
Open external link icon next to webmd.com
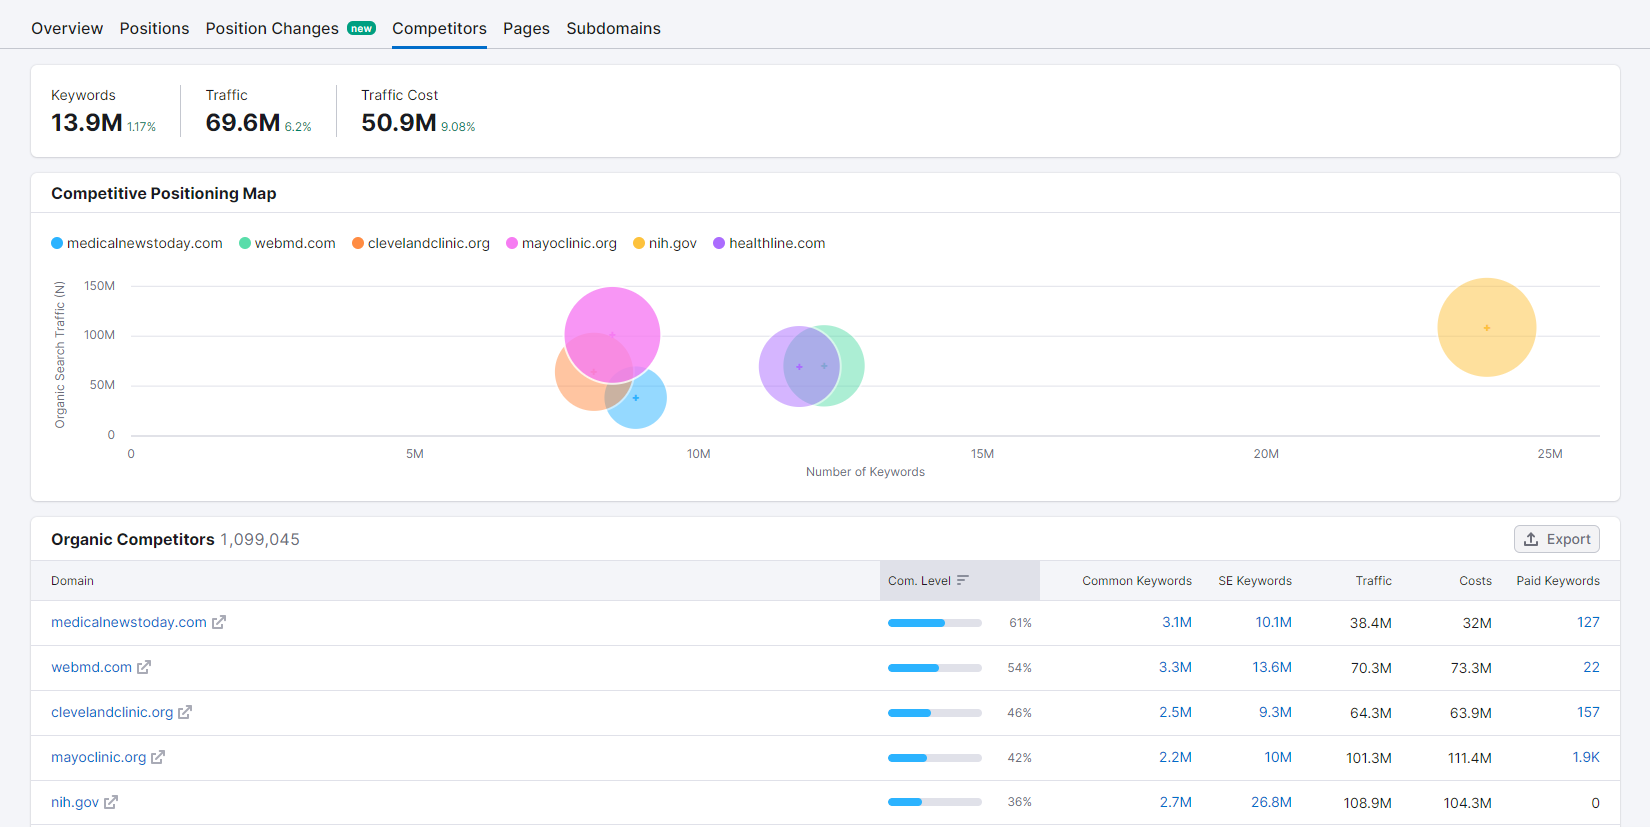pyautogui.click(x=144, y=667)
